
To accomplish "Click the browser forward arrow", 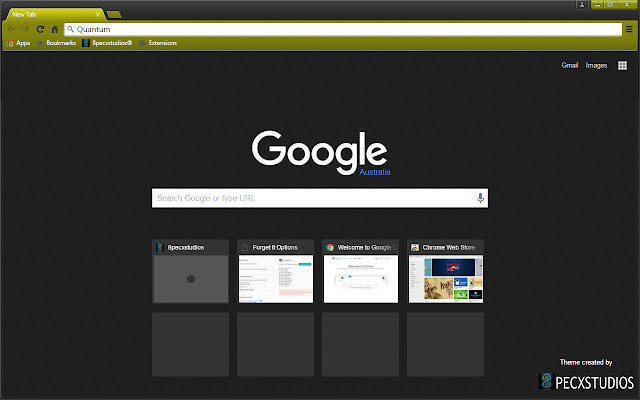I will [x=26, y=29].
